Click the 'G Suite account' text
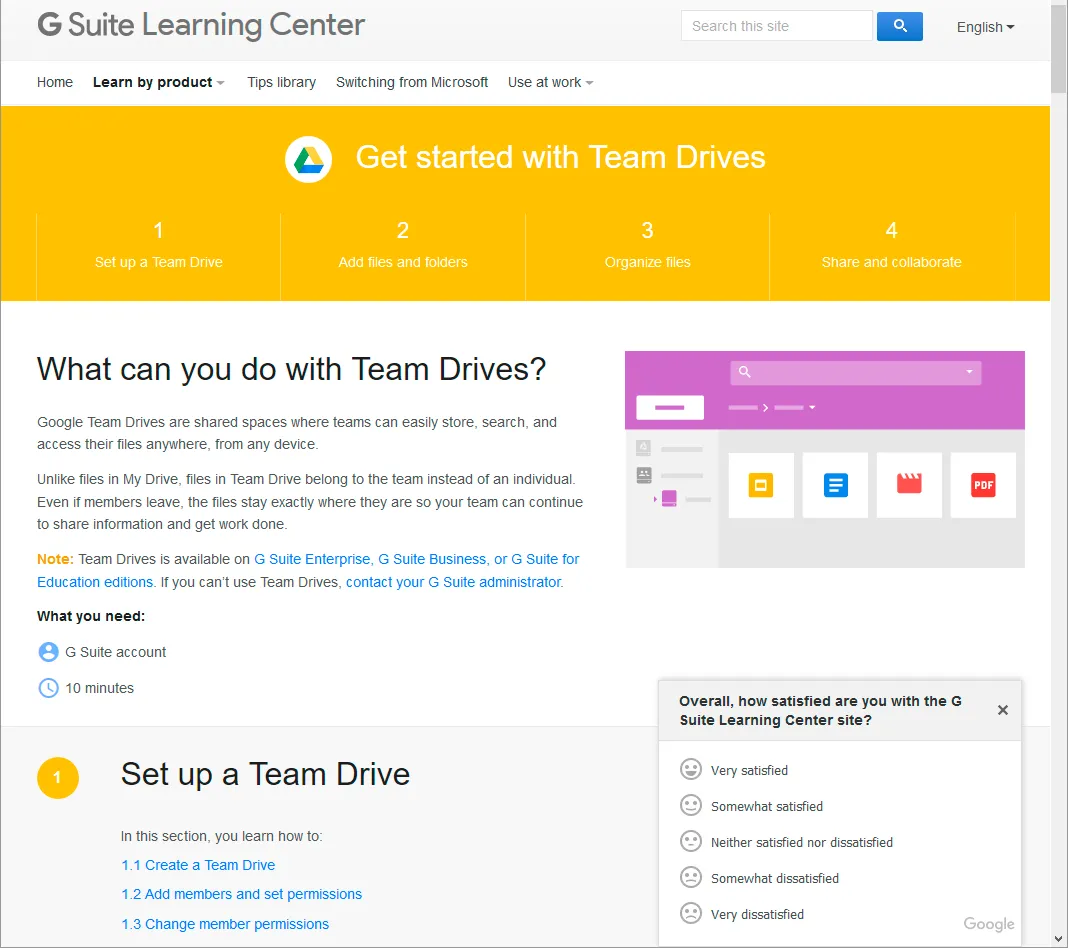 coord(116,652)
